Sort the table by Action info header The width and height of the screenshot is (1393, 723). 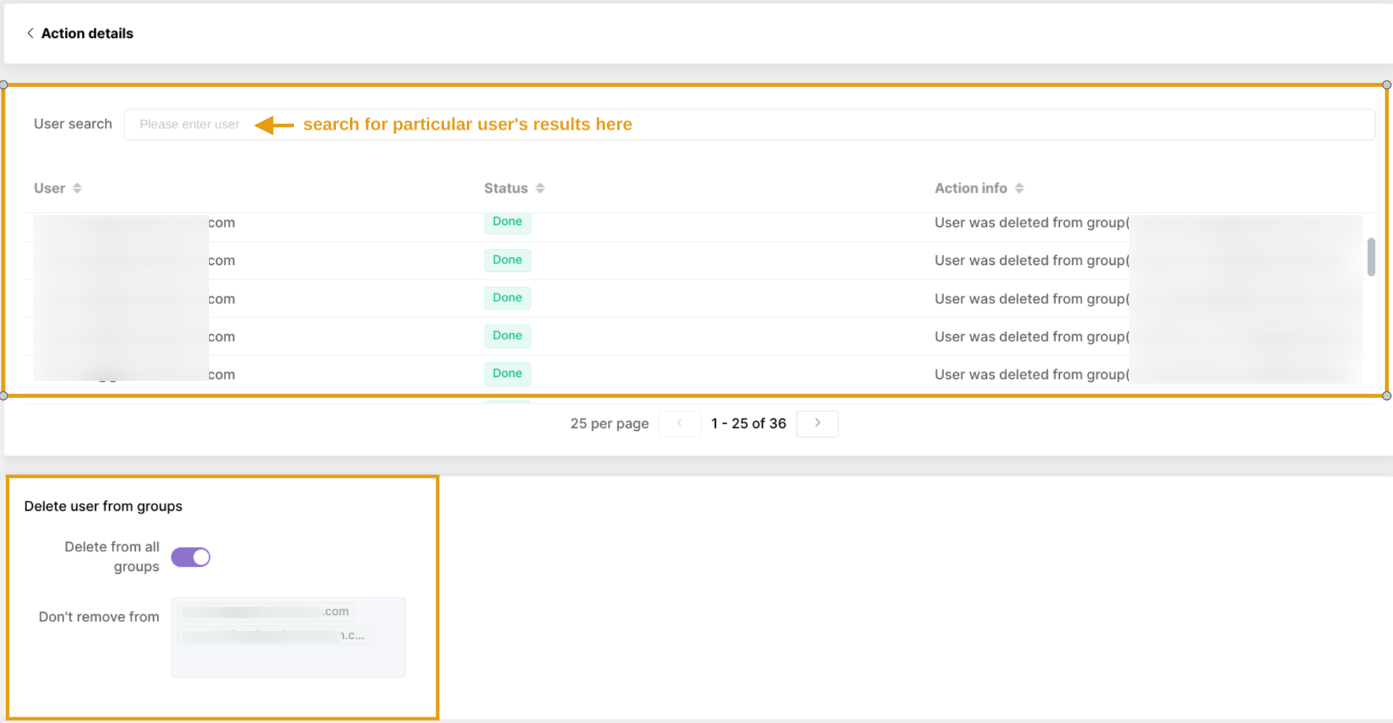click(971, 188)
